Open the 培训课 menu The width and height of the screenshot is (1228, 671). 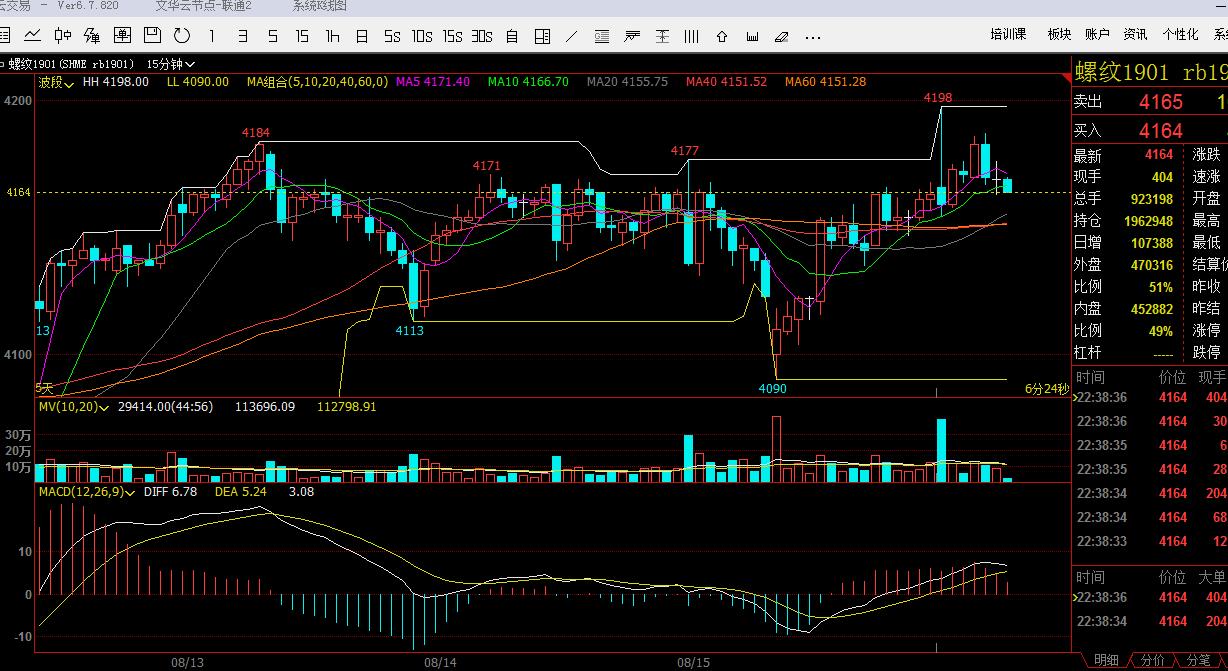click(1008, 34)
